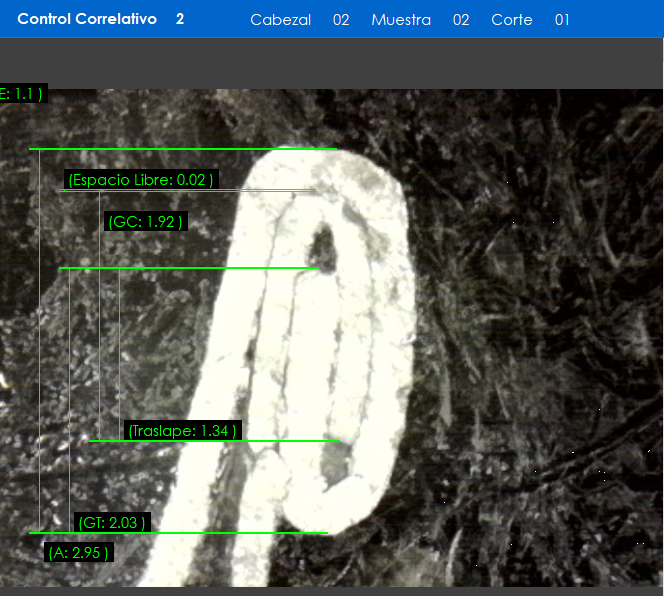664x596 pixels.
Task: Click the dark void near seam top
Action: point(323,242)
